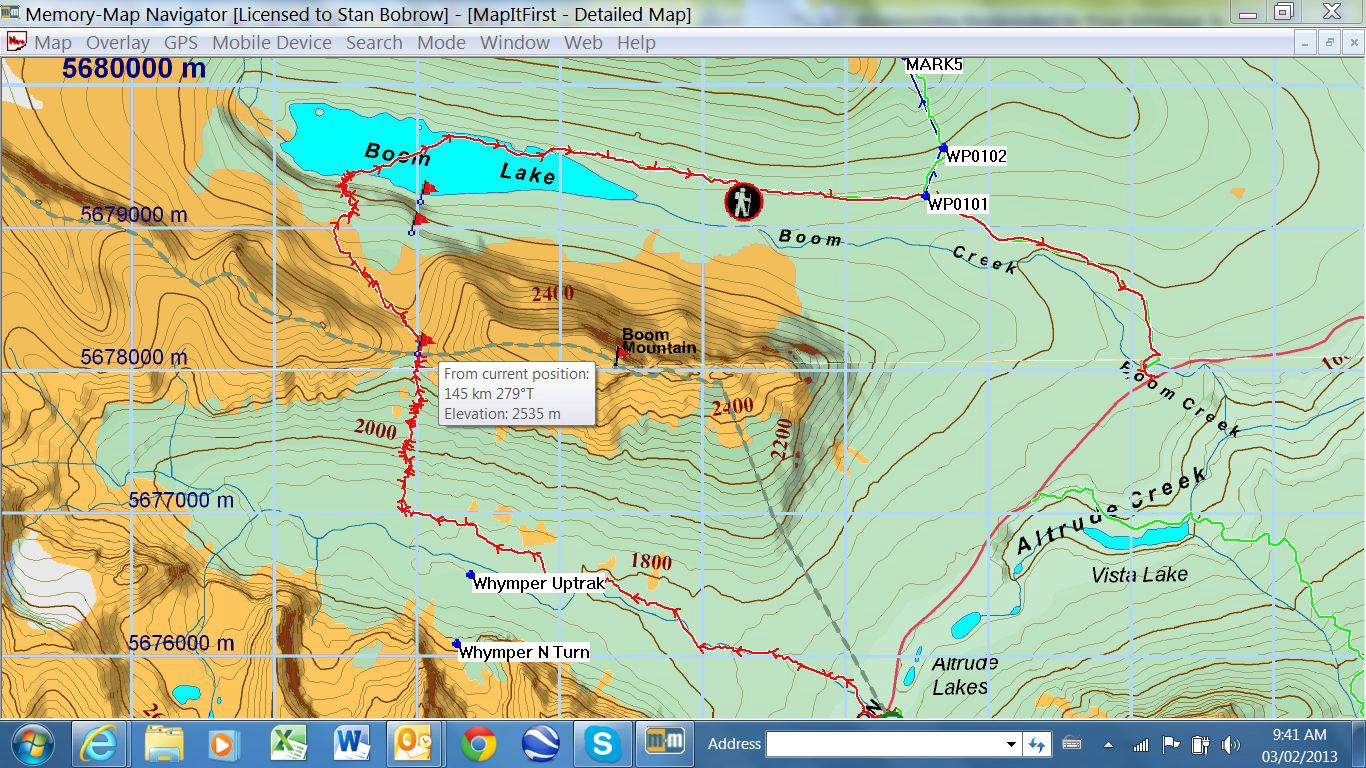Viewport: 1366px width, 768px height.
Task: Click the hiker position icon on the trail
Action: click(743, 202)
